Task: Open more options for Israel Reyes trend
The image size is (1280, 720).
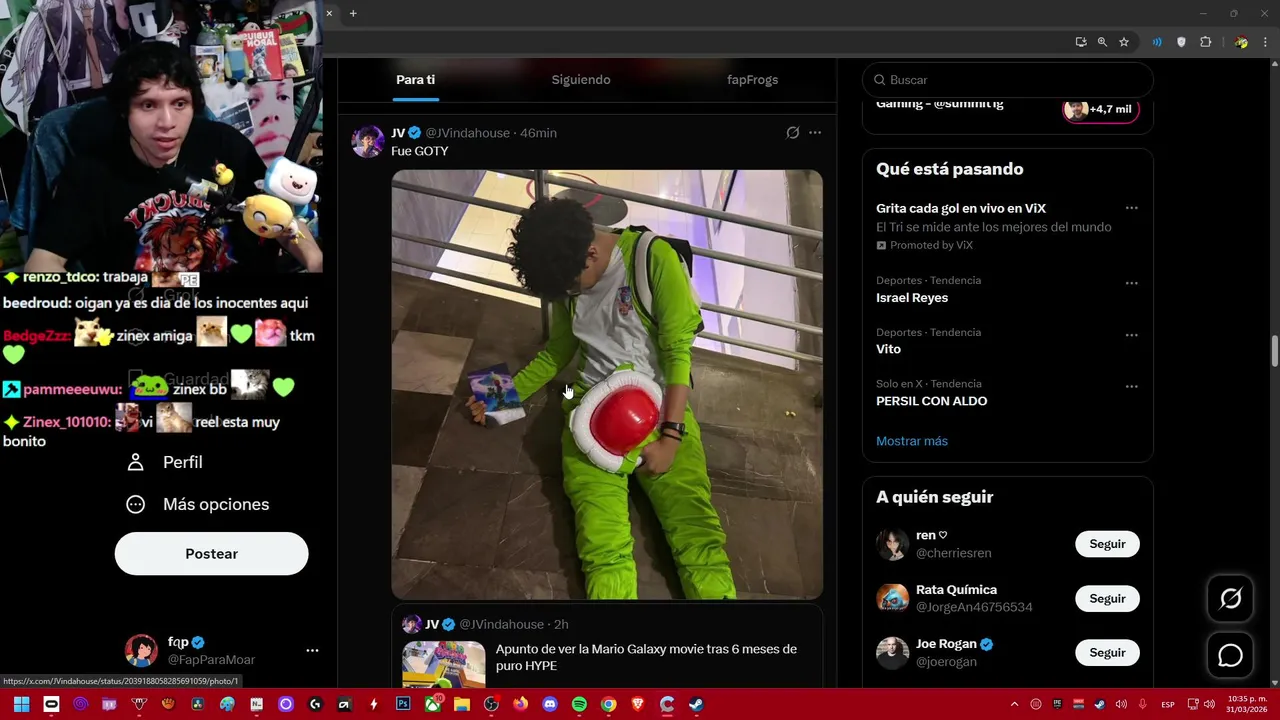Action: tap(1131, 283)
